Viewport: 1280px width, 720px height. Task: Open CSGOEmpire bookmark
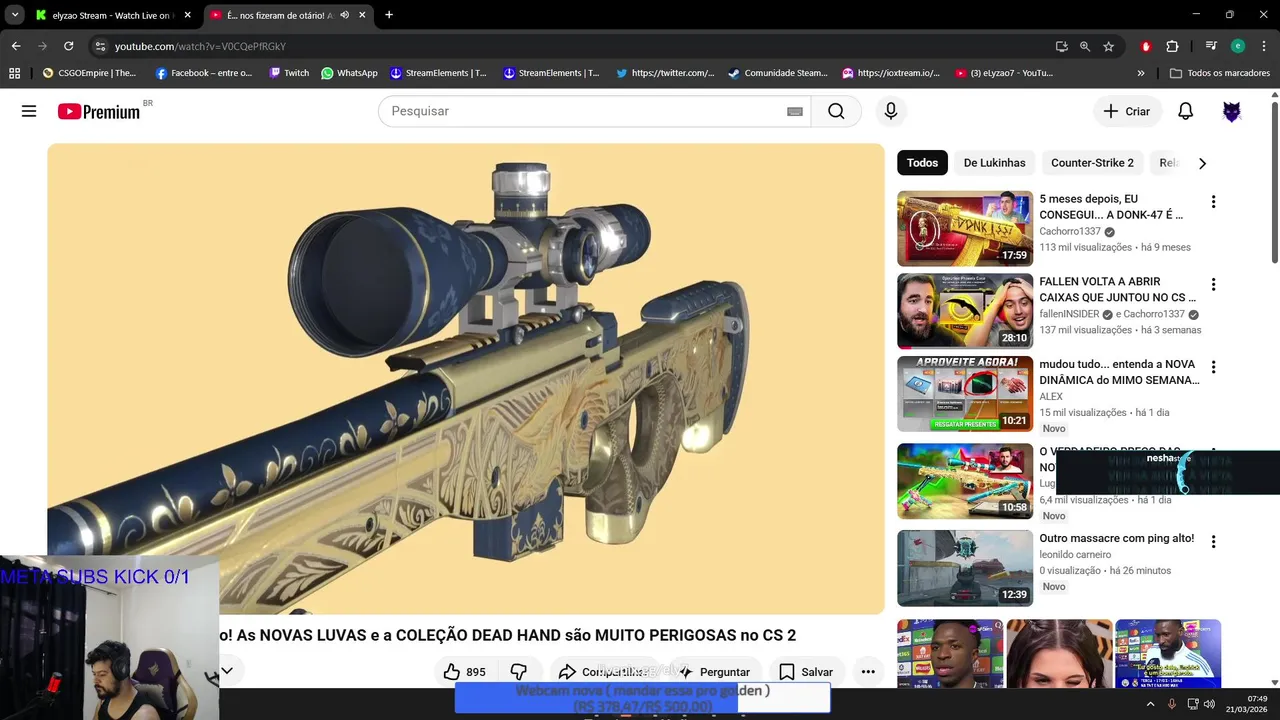tap(89, 73)
